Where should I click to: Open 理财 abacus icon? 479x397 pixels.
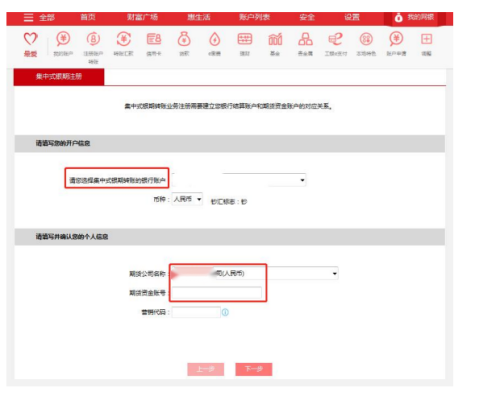(245, 43)
